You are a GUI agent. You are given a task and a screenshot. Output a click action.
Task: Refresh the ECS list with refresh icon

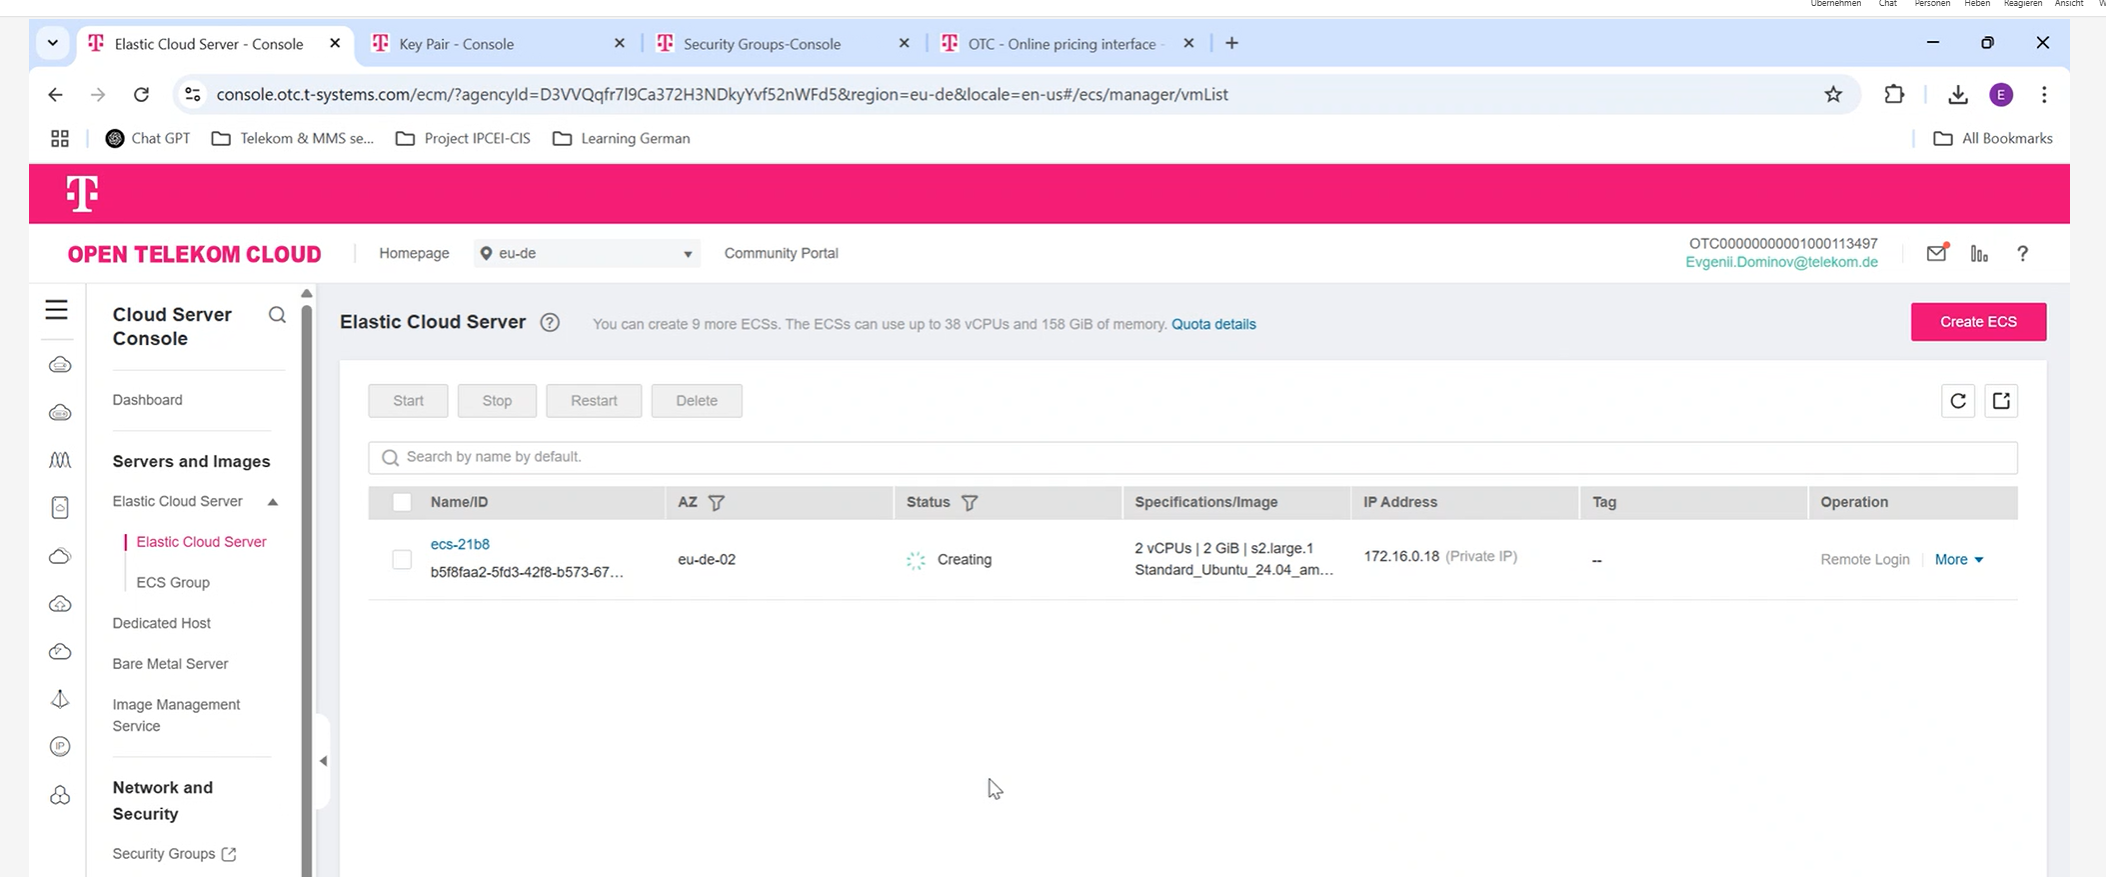tap(1958, 401)
